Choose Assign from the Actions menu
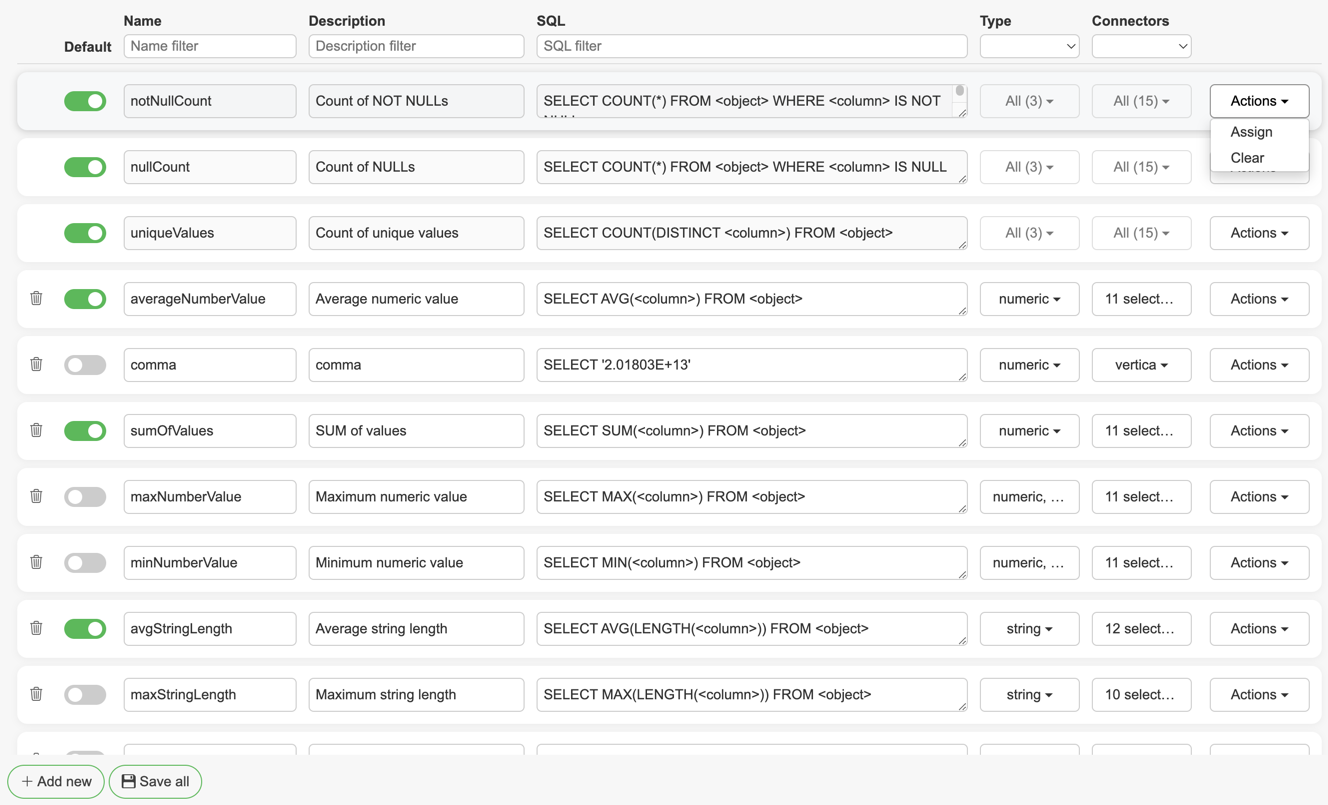The image size is (1328, 805). click(1251, 132)
